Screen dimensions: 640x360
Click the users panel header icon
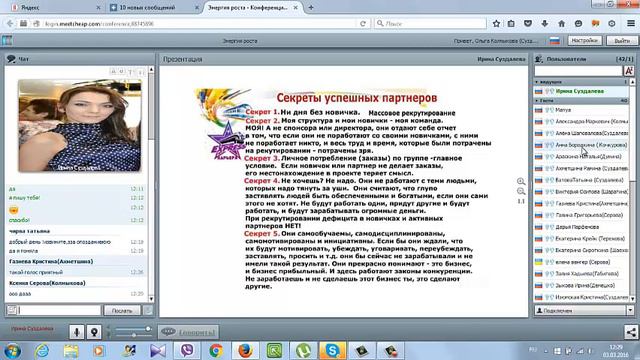tap(539, 59)
